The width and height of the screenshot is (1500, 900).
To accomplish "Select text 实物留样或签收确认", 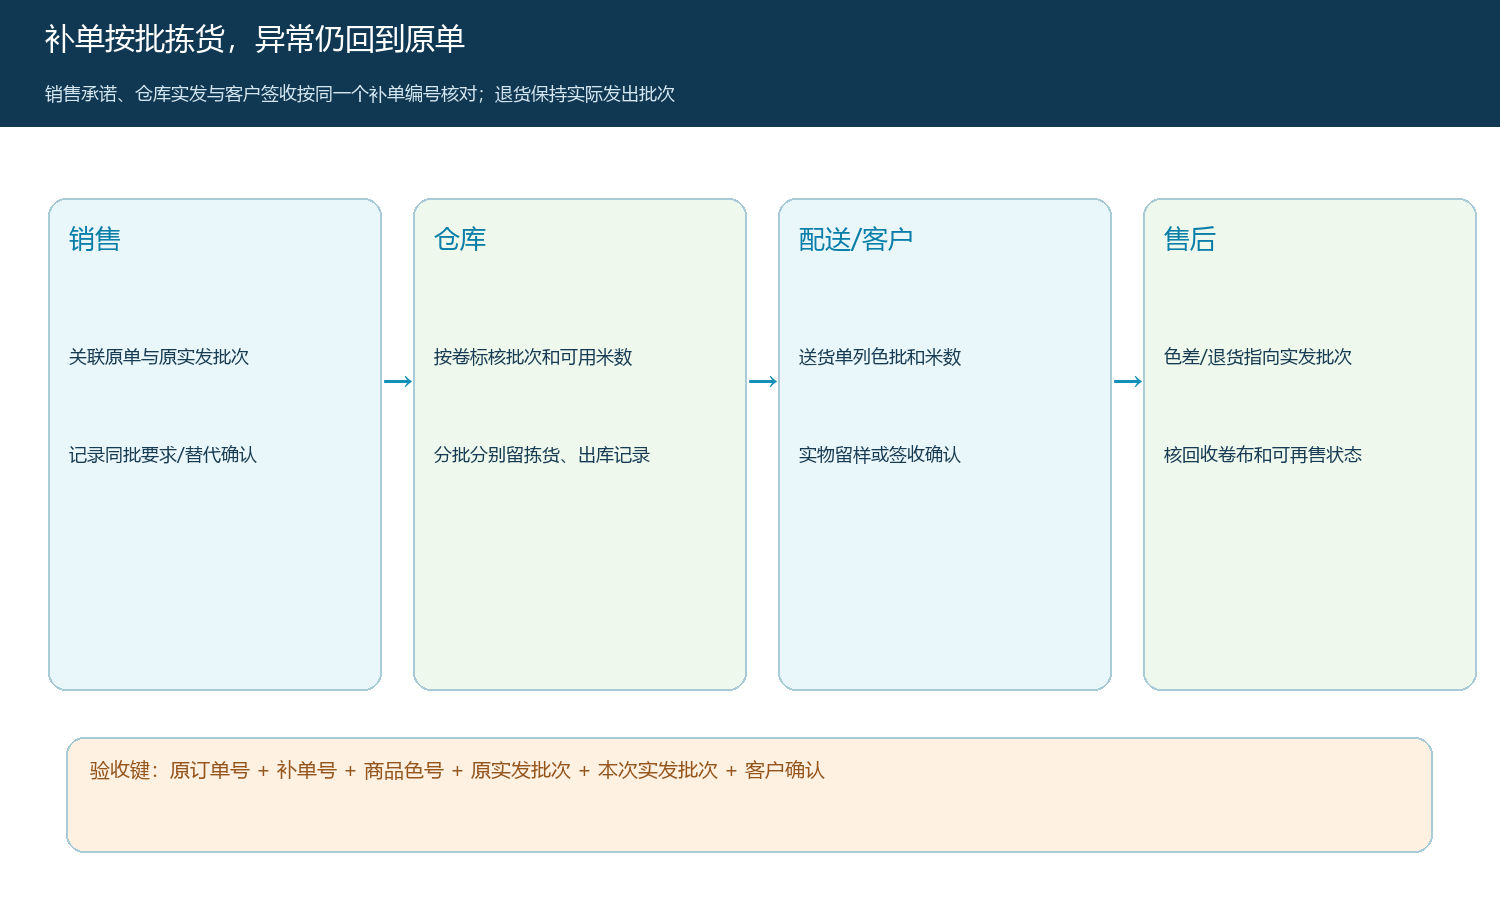I will point(880,455).
